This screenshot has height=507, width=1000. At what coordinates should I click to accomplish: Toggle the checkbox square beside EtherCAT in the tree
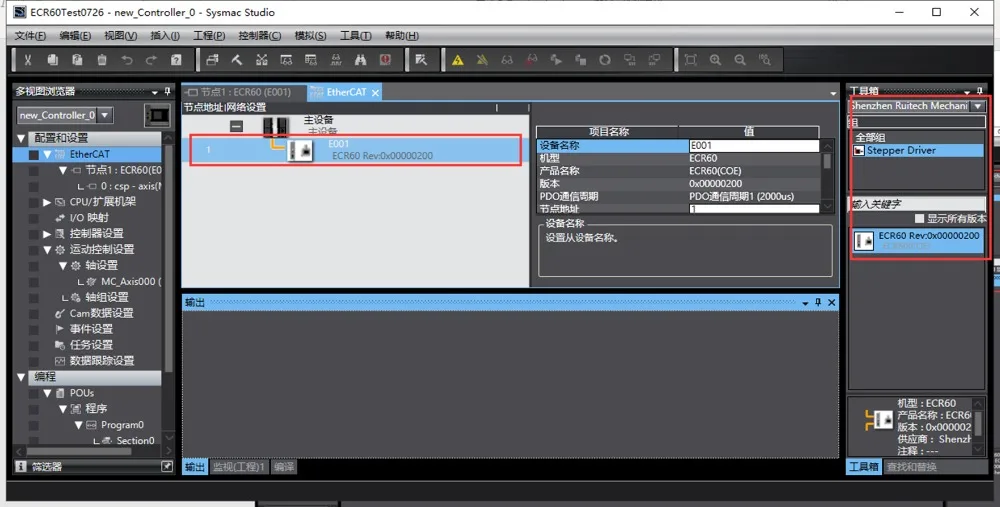pos(33,154)
